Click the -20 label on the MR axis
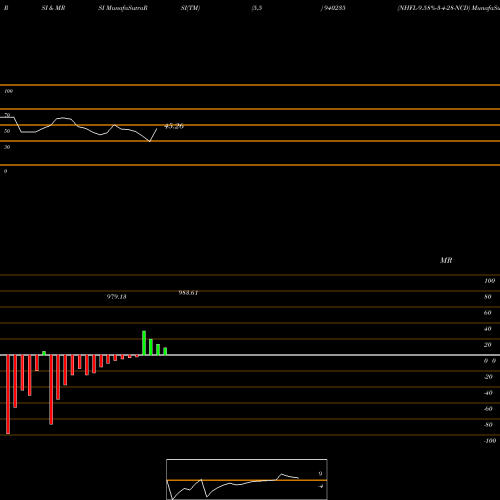Screen dimensions: 500x500 (488, 377)
